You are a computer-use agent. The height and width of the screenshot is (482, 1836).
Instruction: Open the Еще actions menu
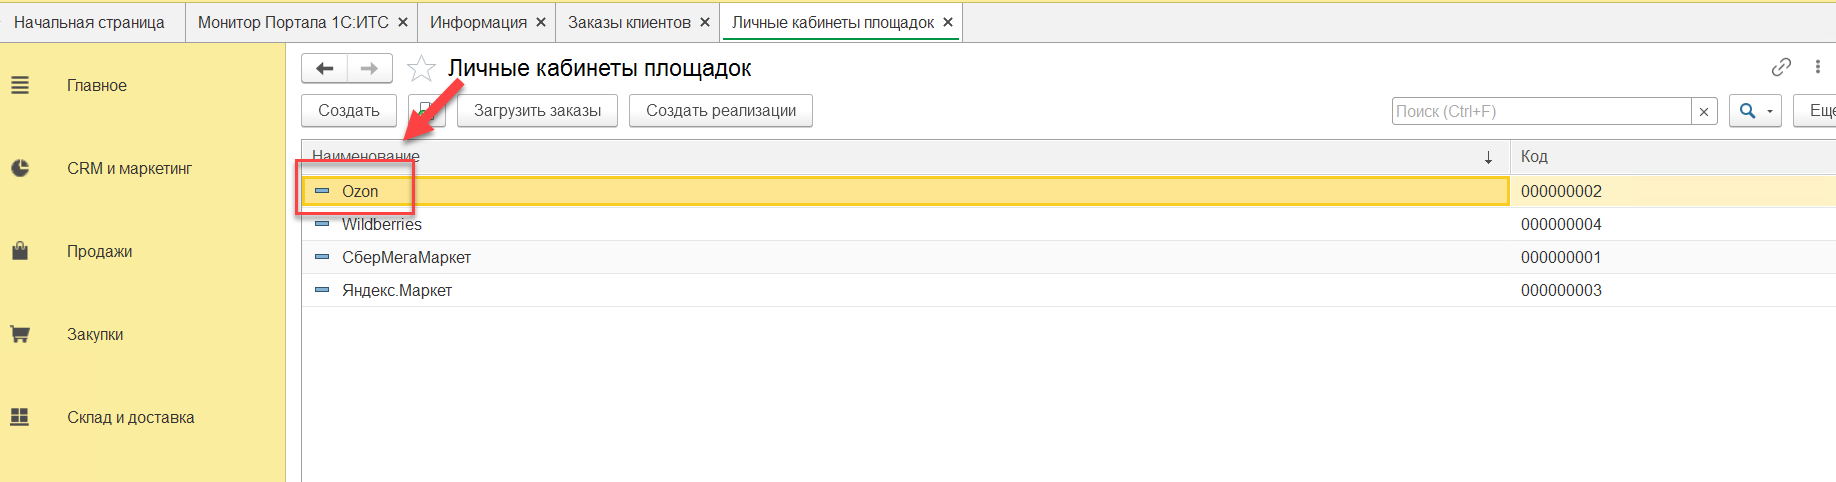pyautogui.click(x=1820, y=111)
